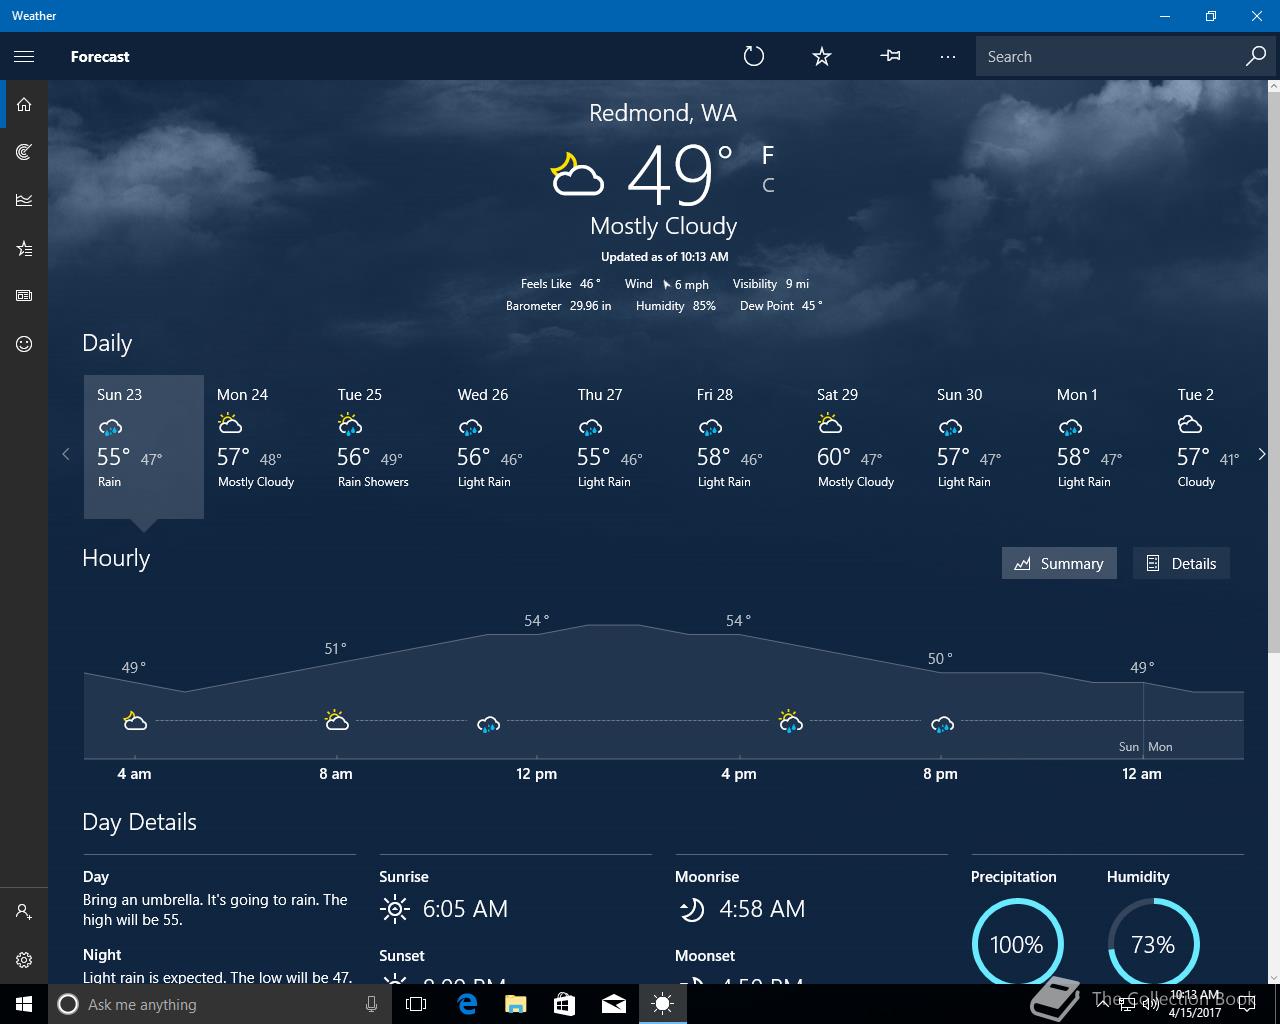Select the Mon 24 daily forecast
The width and height of the screenshot is (1280, 1024).
tap(264, 447)
